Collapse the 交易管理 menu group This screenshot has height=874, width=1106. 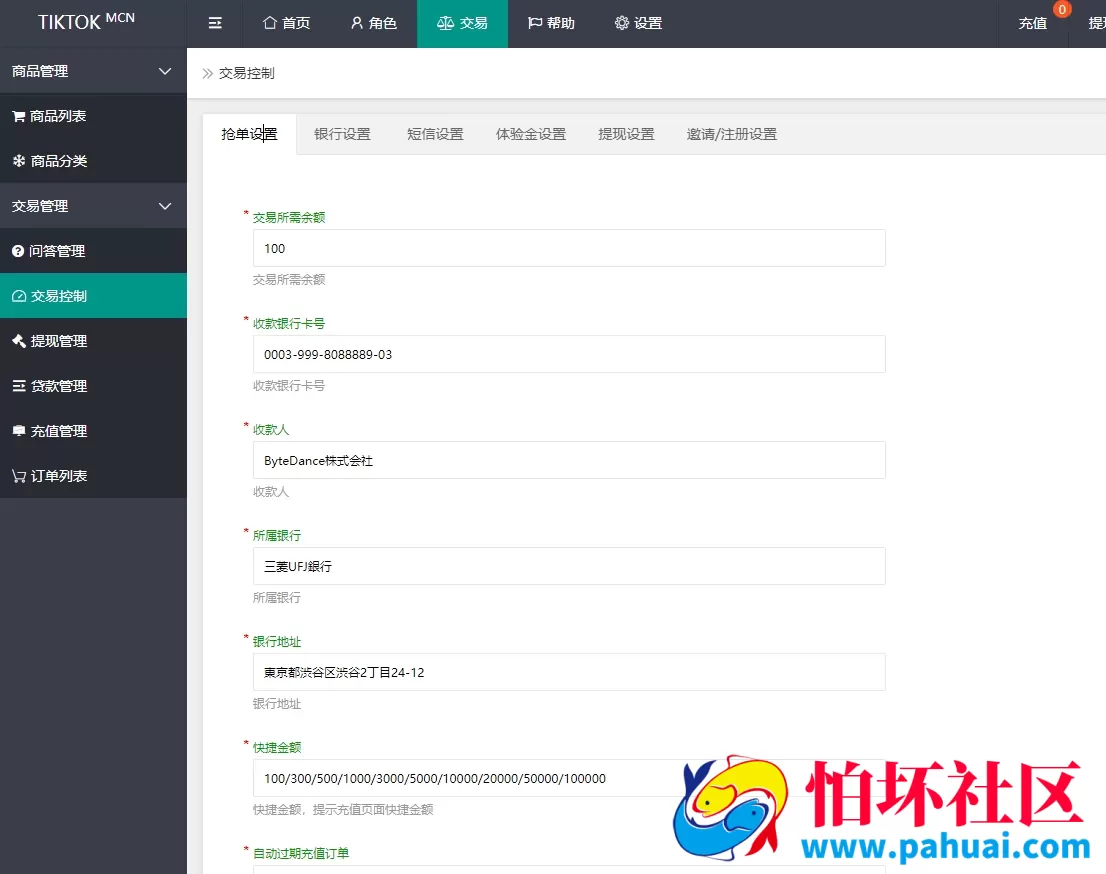[x=93, y=206]
